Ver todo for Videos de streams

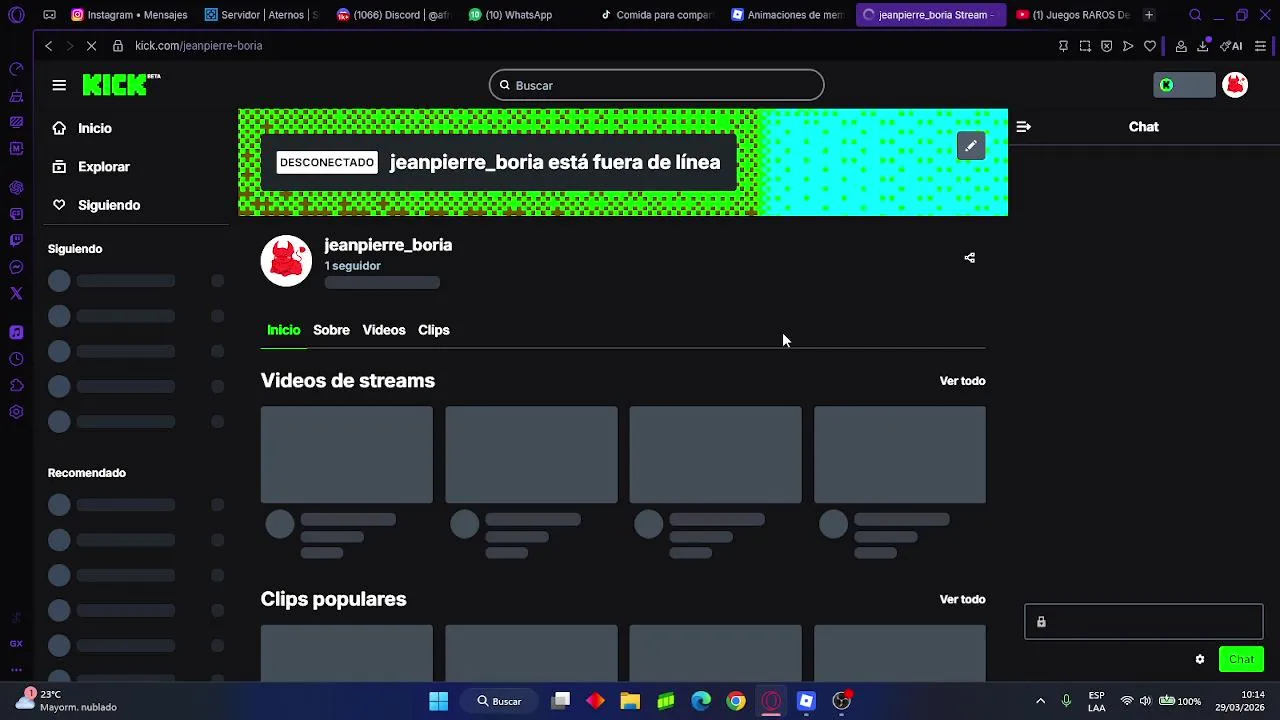962,381
